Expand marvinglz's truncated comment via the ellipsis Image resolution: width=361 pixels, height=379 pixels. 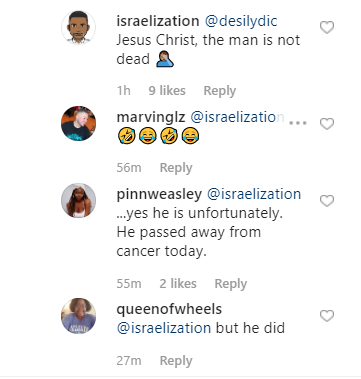coord(298,123)
